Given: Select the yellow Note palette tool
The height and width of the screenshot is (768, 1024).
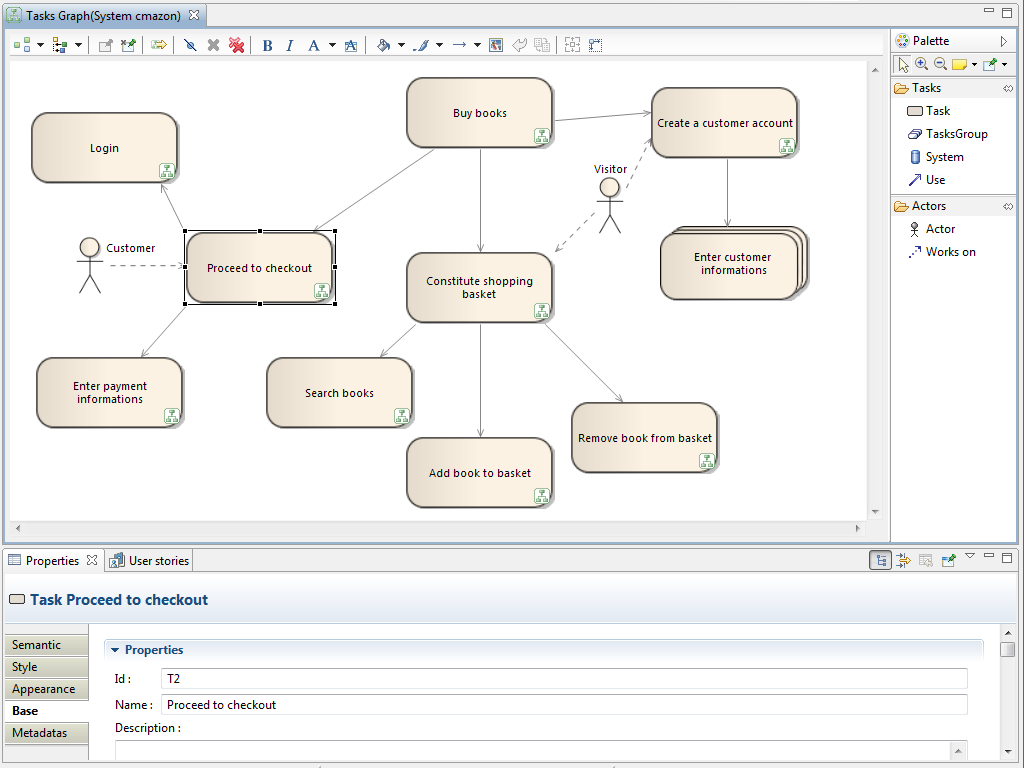Looking at the screenshot, I should (x=959, y=64).
